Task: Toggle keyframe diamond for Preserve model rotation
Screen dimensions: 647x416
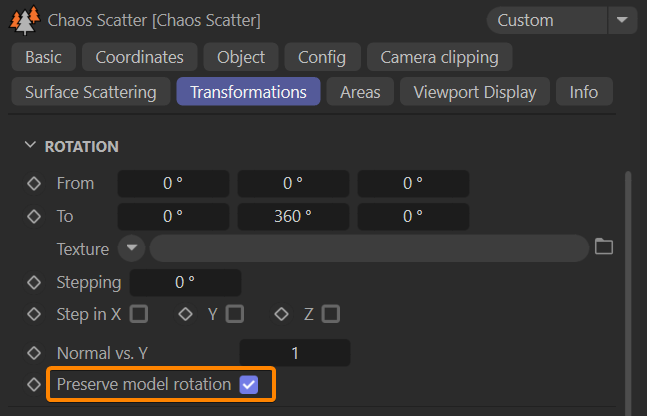Action: (34, 384)
